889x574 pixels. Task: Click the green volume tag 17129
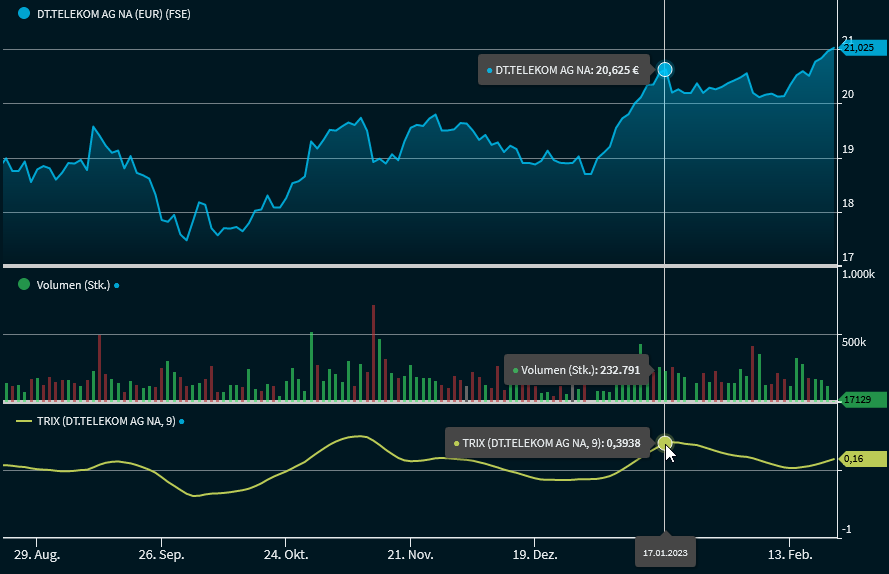(858, 399)
